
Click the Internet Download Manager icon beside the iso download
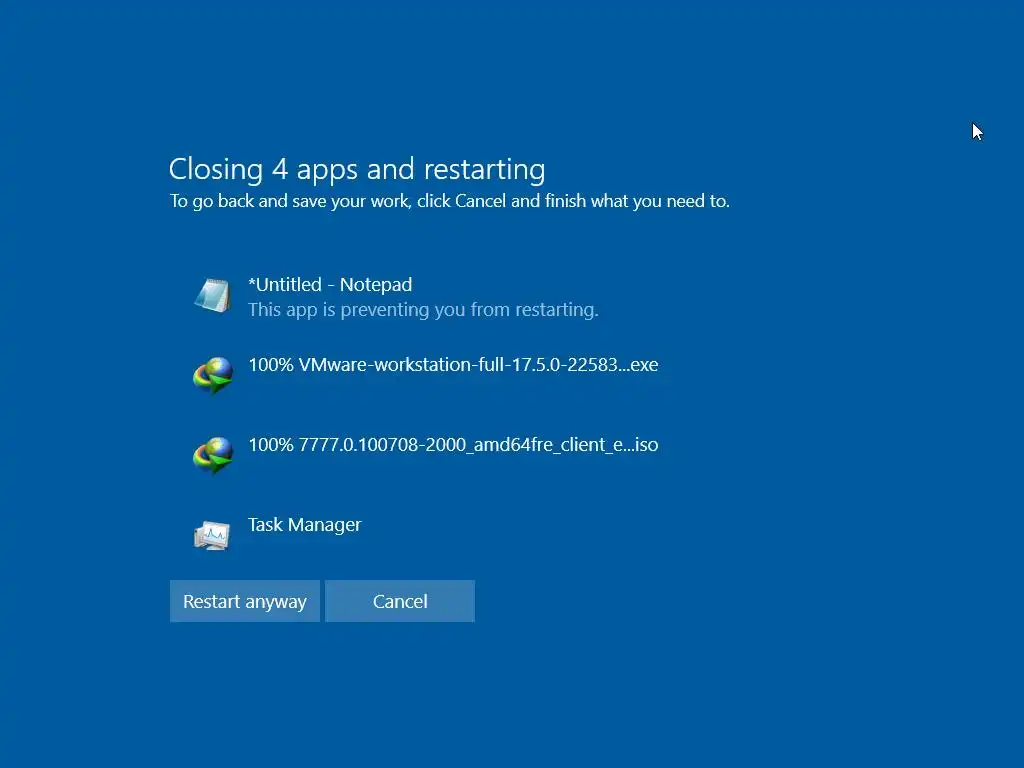[213, 455]
